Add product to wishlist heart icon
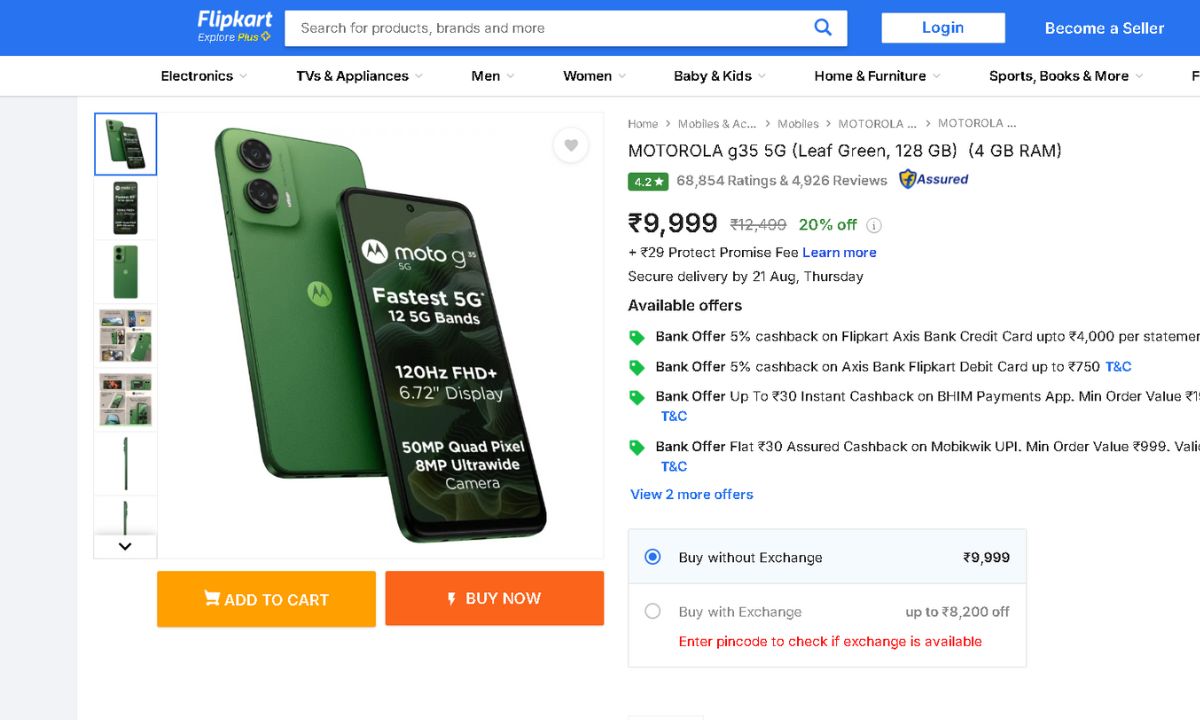 coord(570,145)
